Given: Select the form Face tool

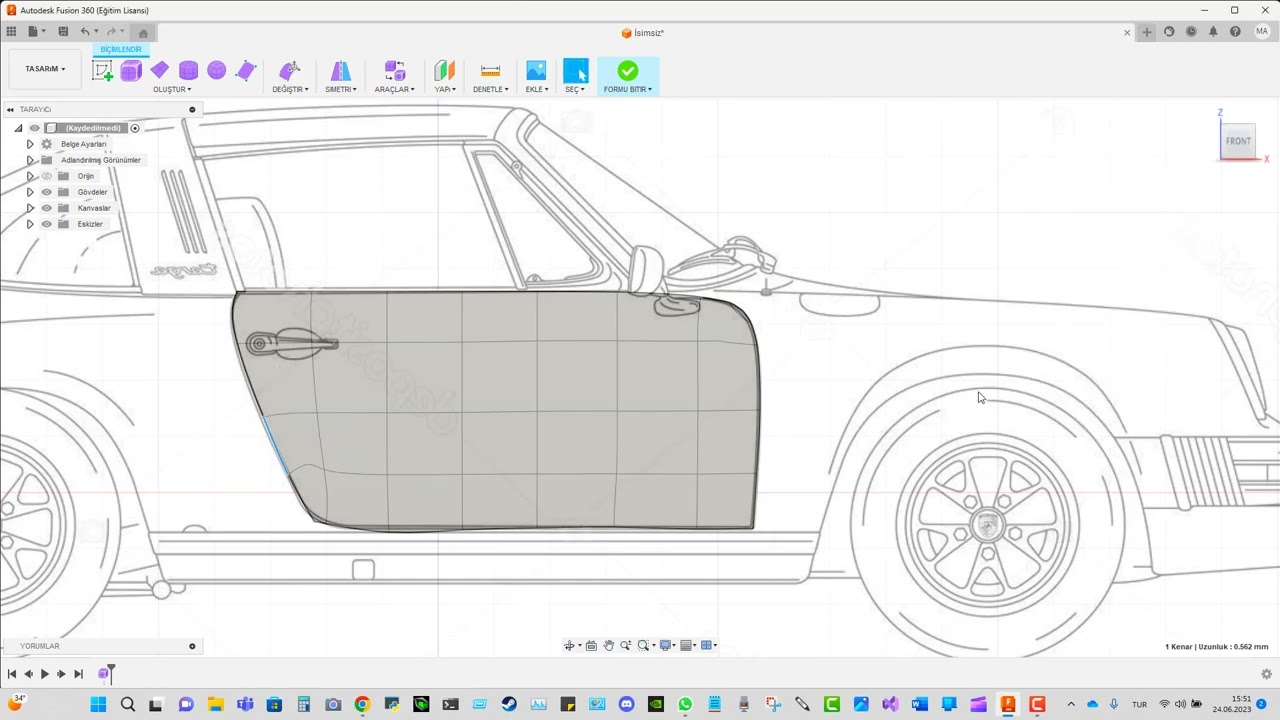Looking at the screenshot, I should [246, 70].
